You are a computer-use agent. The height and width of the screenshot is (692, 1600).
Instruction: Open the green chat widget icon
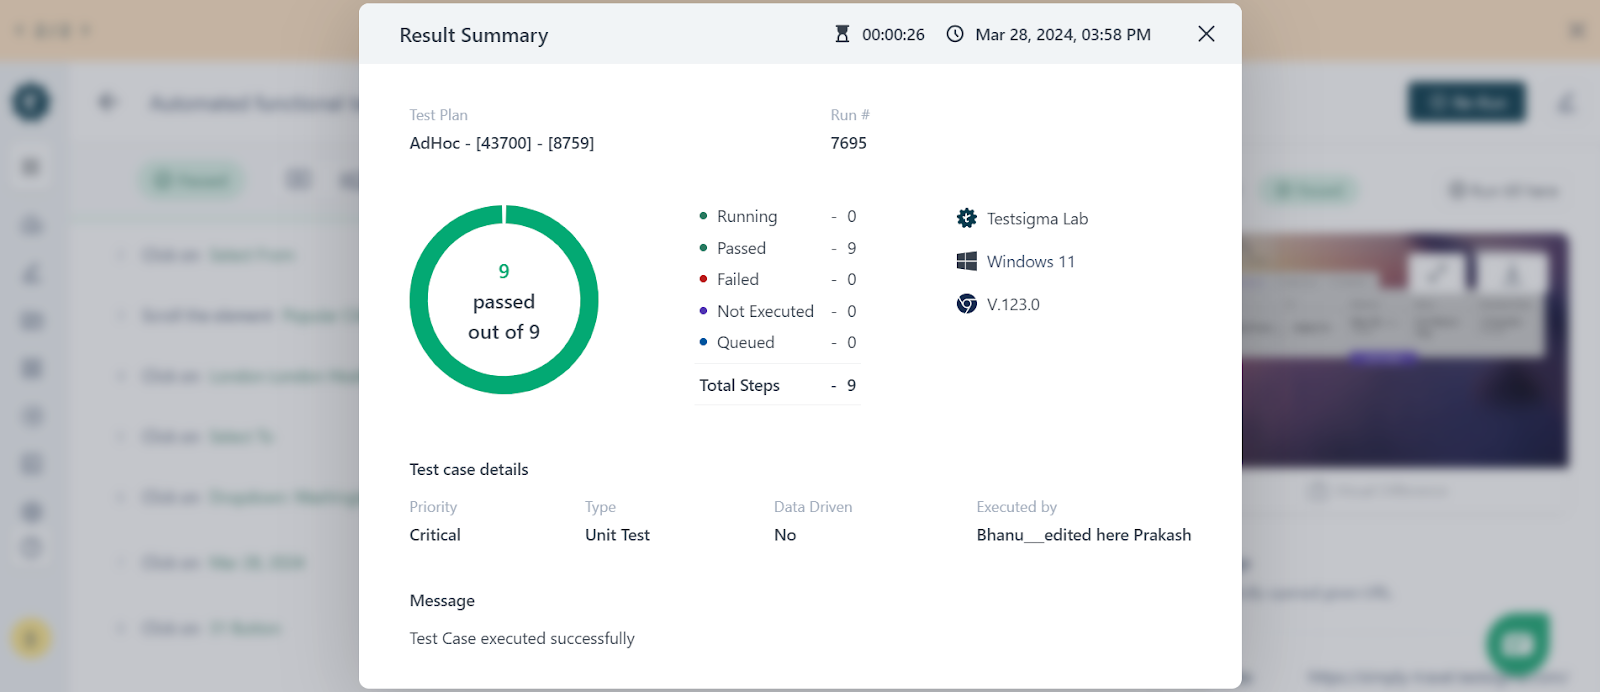[x=1518, y=643]
